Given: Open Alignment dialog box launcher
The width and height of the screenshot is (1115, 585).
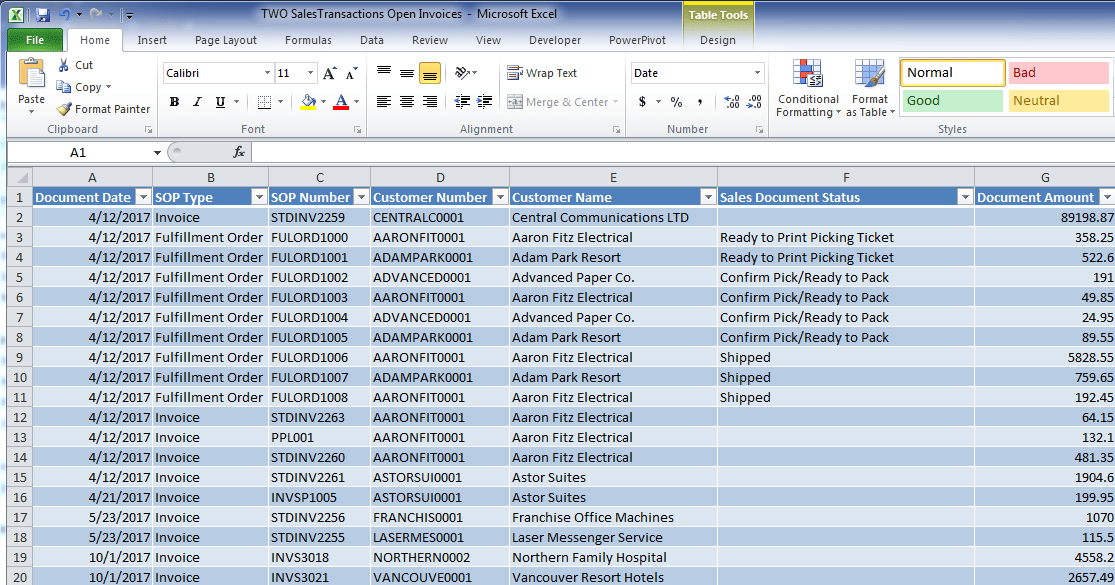Looking at the screenshot, I should (616, 129).
